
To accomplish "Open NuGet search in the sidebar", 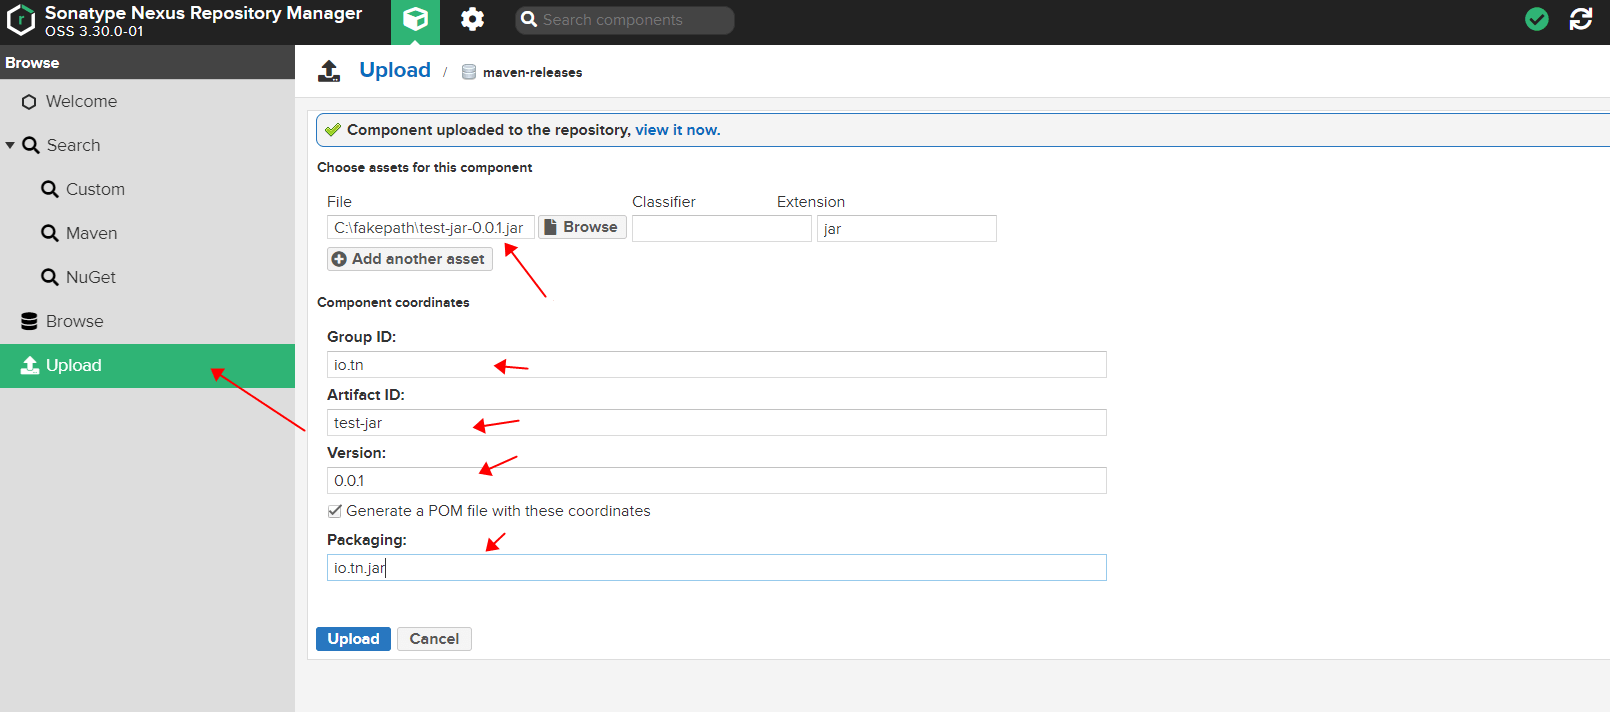I will click(x=147, y=278).
